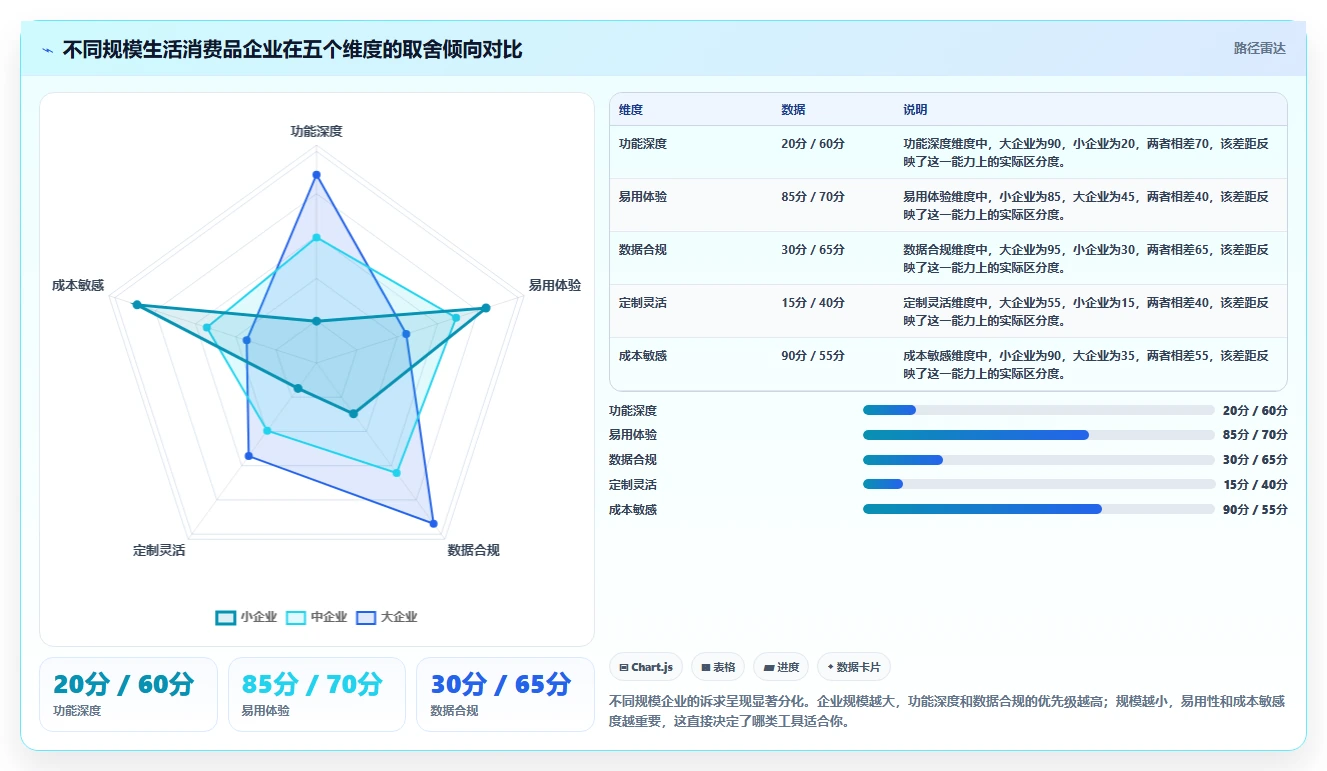The image size is (1327, 771).
Task: Click 中企业 data point on 功能深度 axis
Action: (316, 238)
